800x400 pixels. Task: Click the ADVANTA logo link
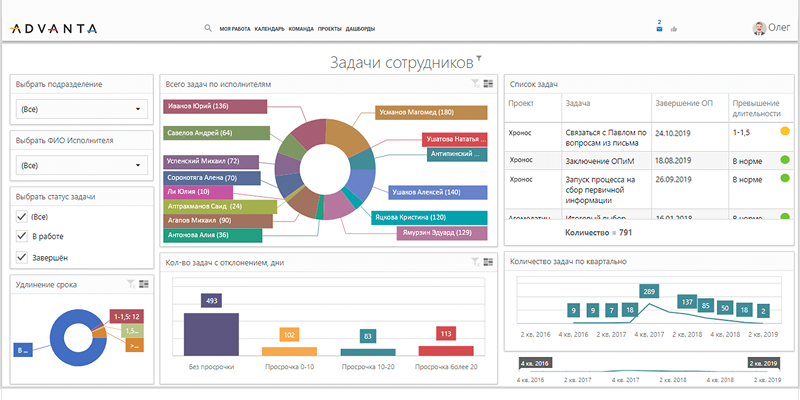click(x=50, y=29)
